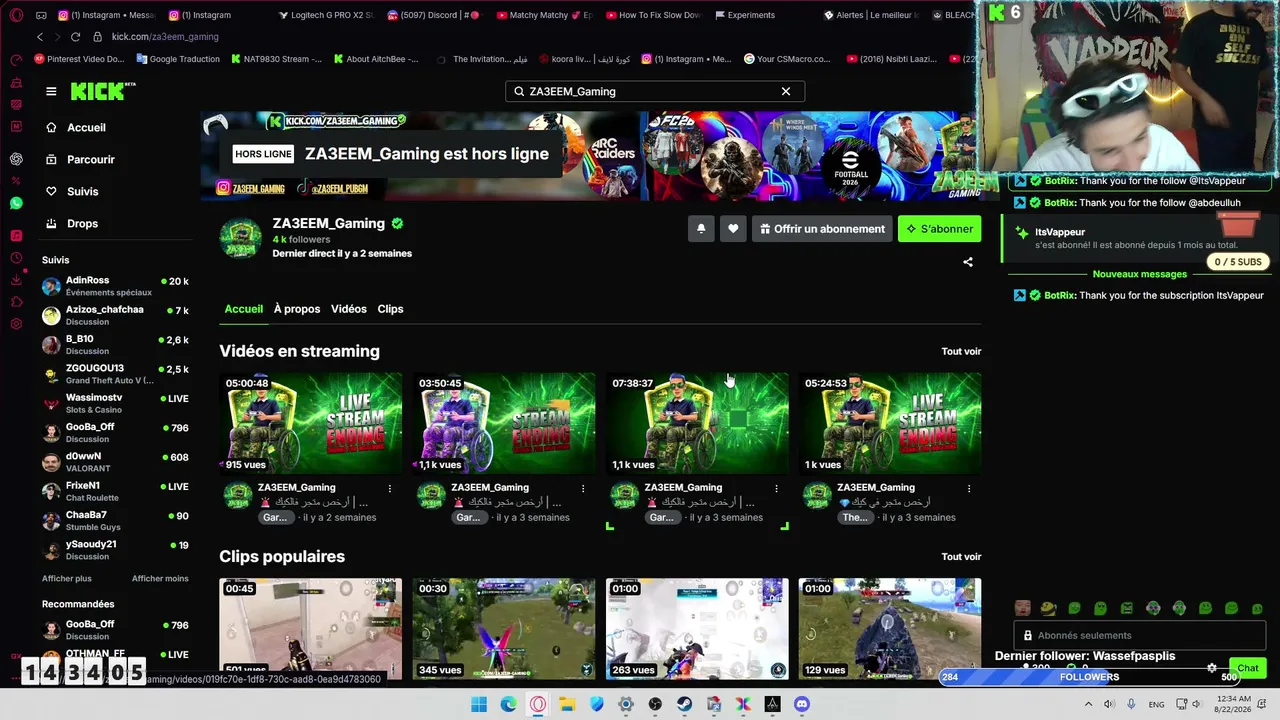Click Tout voir for Vidéos en streaming
The image size is (1280, 720).
point(961,351)
